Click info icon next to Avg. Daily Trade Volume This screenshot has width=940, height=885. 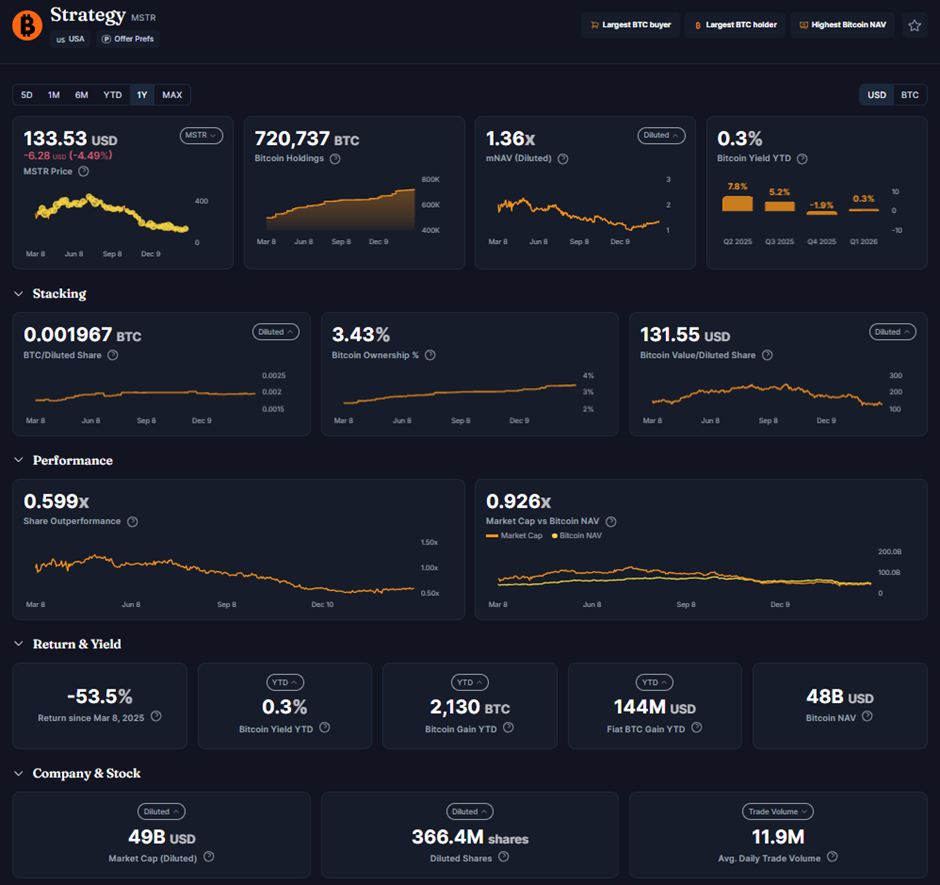point(832,857)
